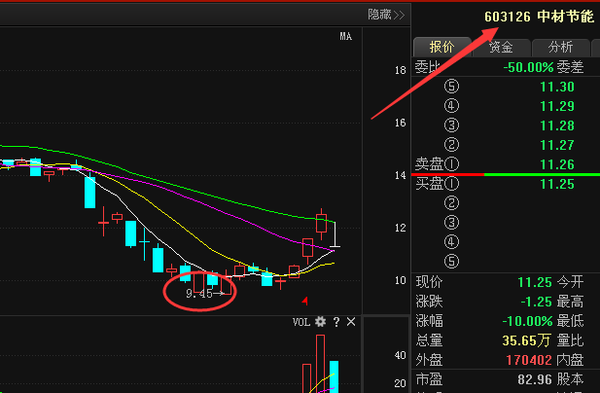The width and height of the screenshot is (600, 393).
Task: Select the 报价 tab
Action: pos(442,47)
